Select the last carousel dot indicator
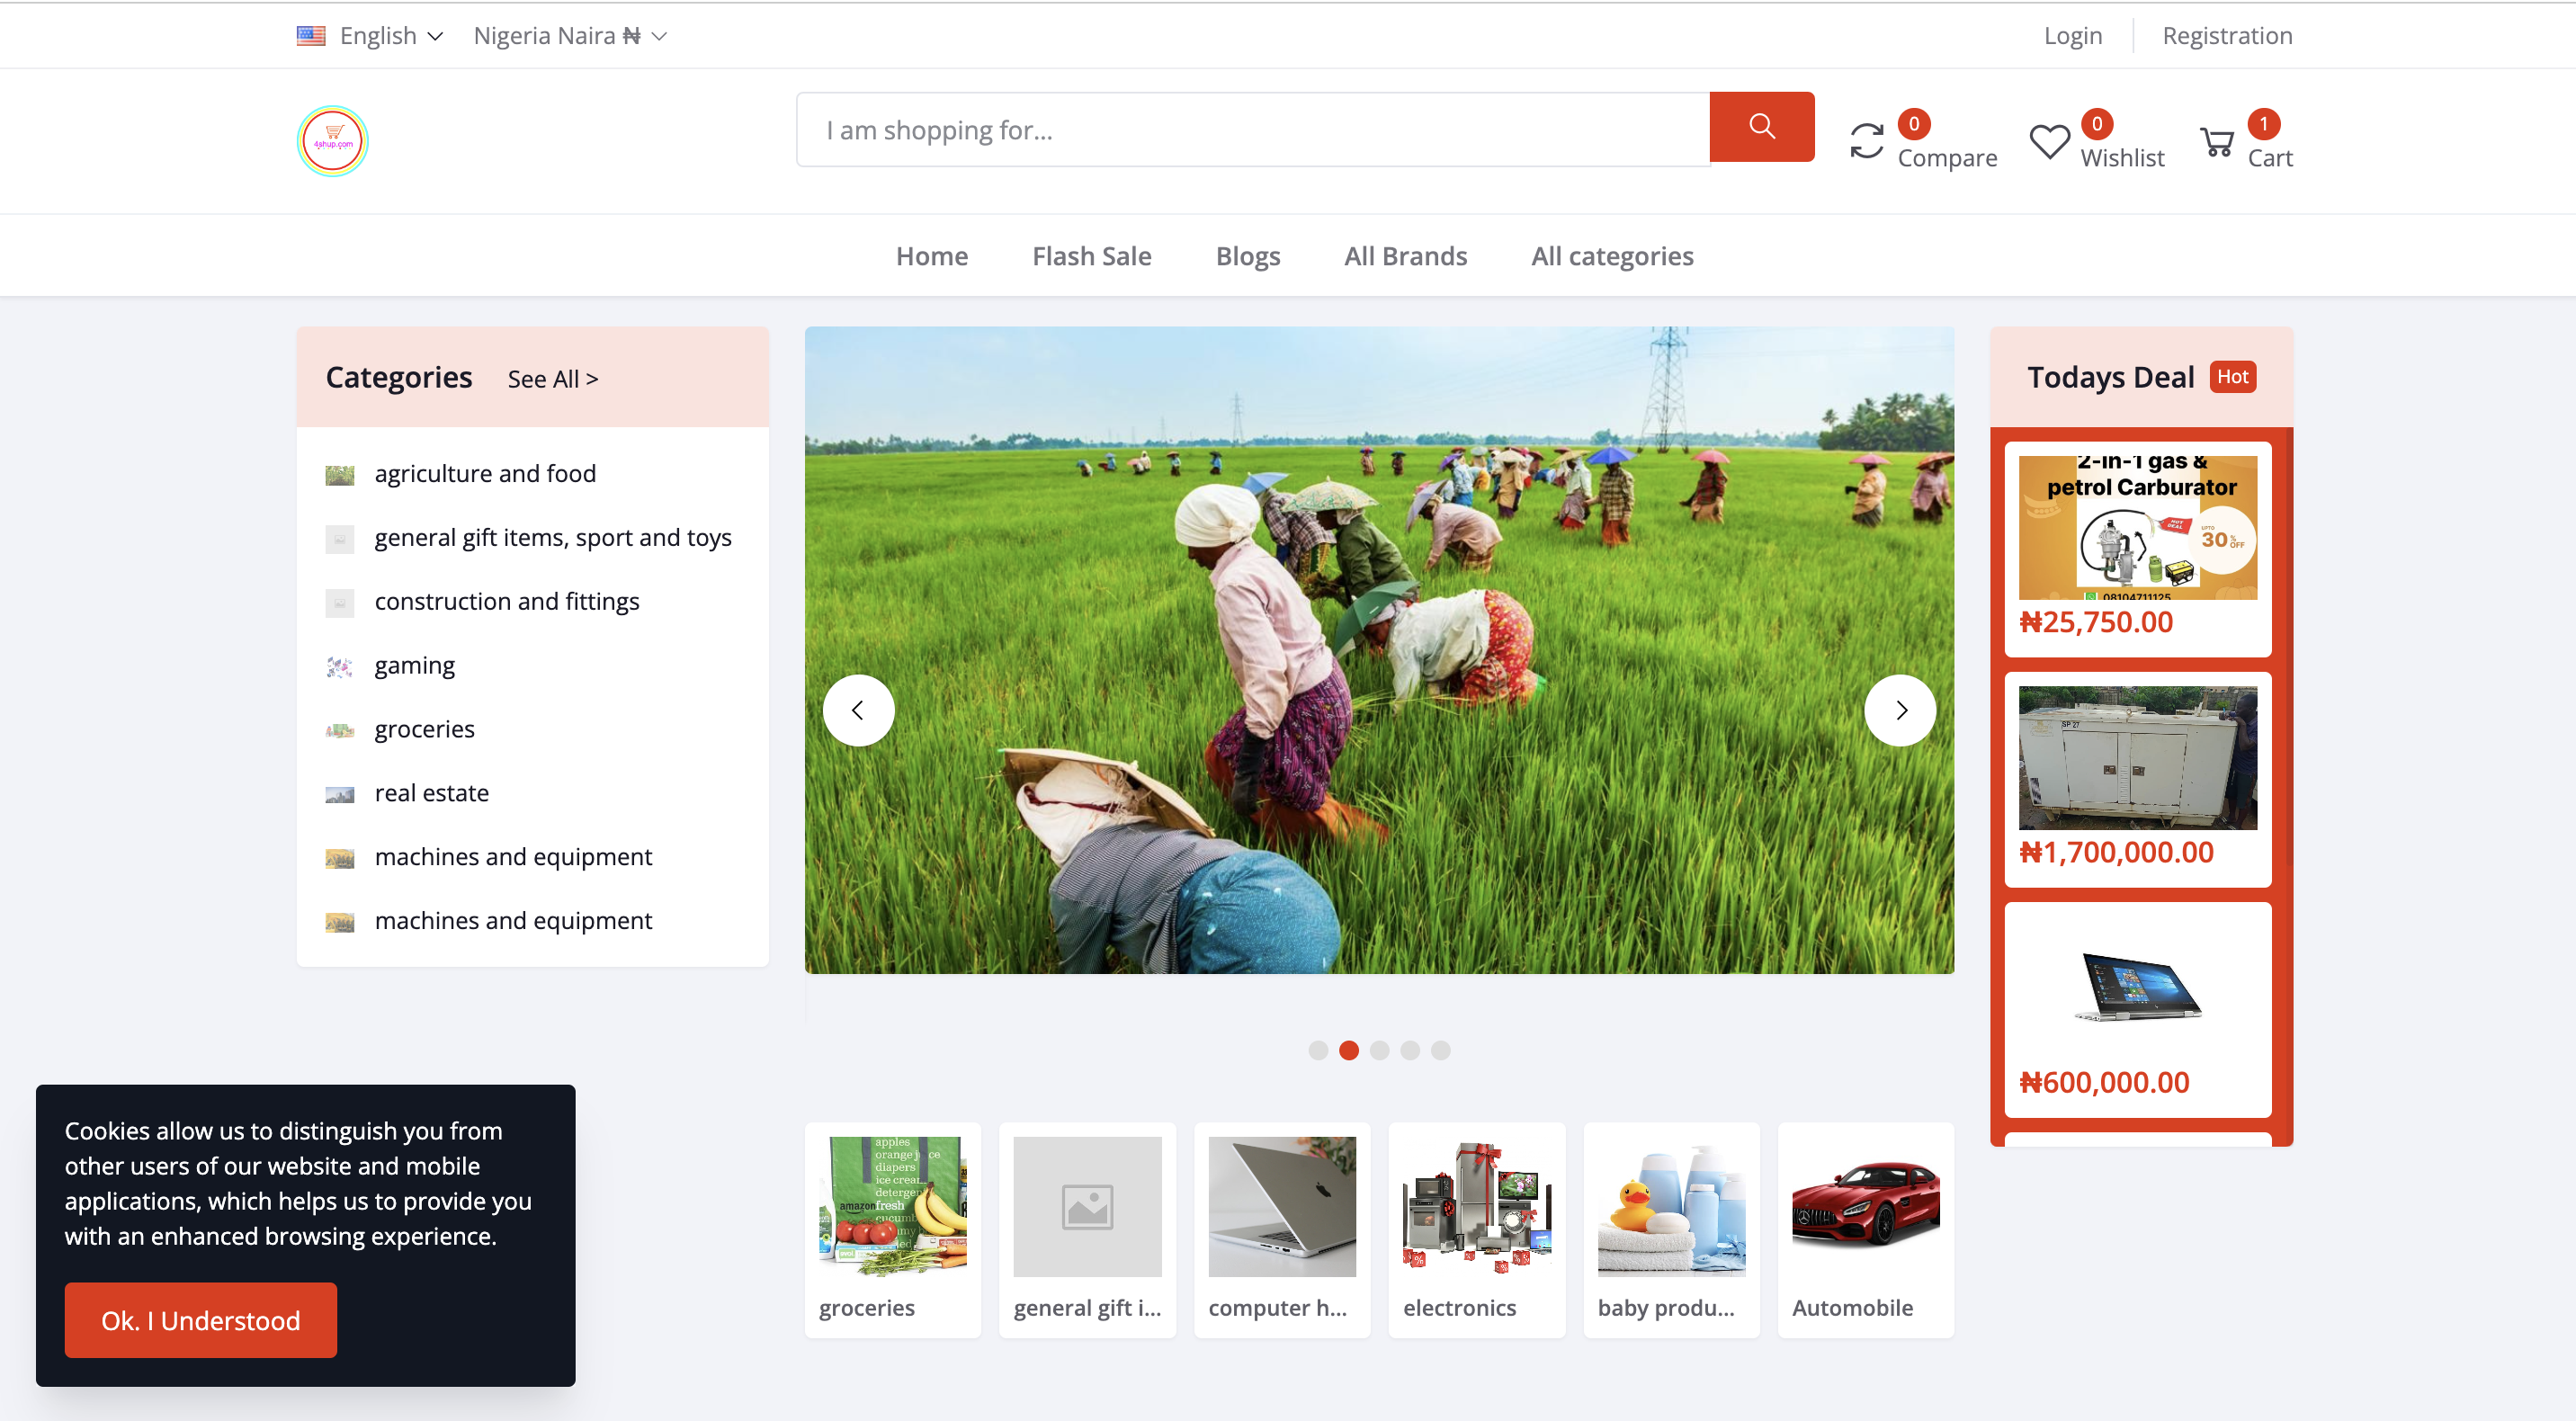2576x1421 pixels. [x=1440, y=1050]
